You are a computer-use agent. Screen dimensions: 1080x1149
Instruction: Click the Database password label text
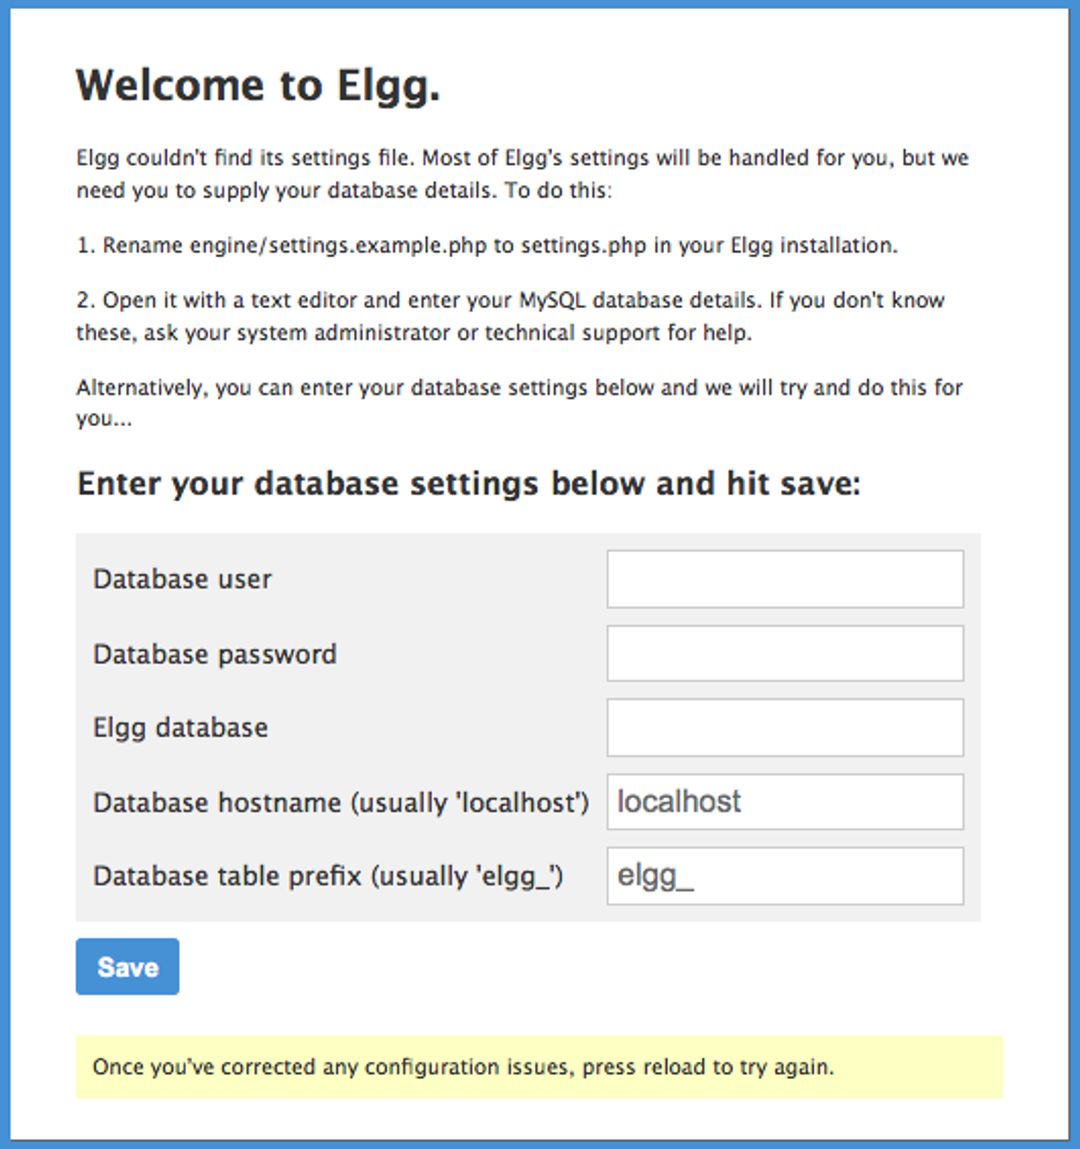click(214, 652)
